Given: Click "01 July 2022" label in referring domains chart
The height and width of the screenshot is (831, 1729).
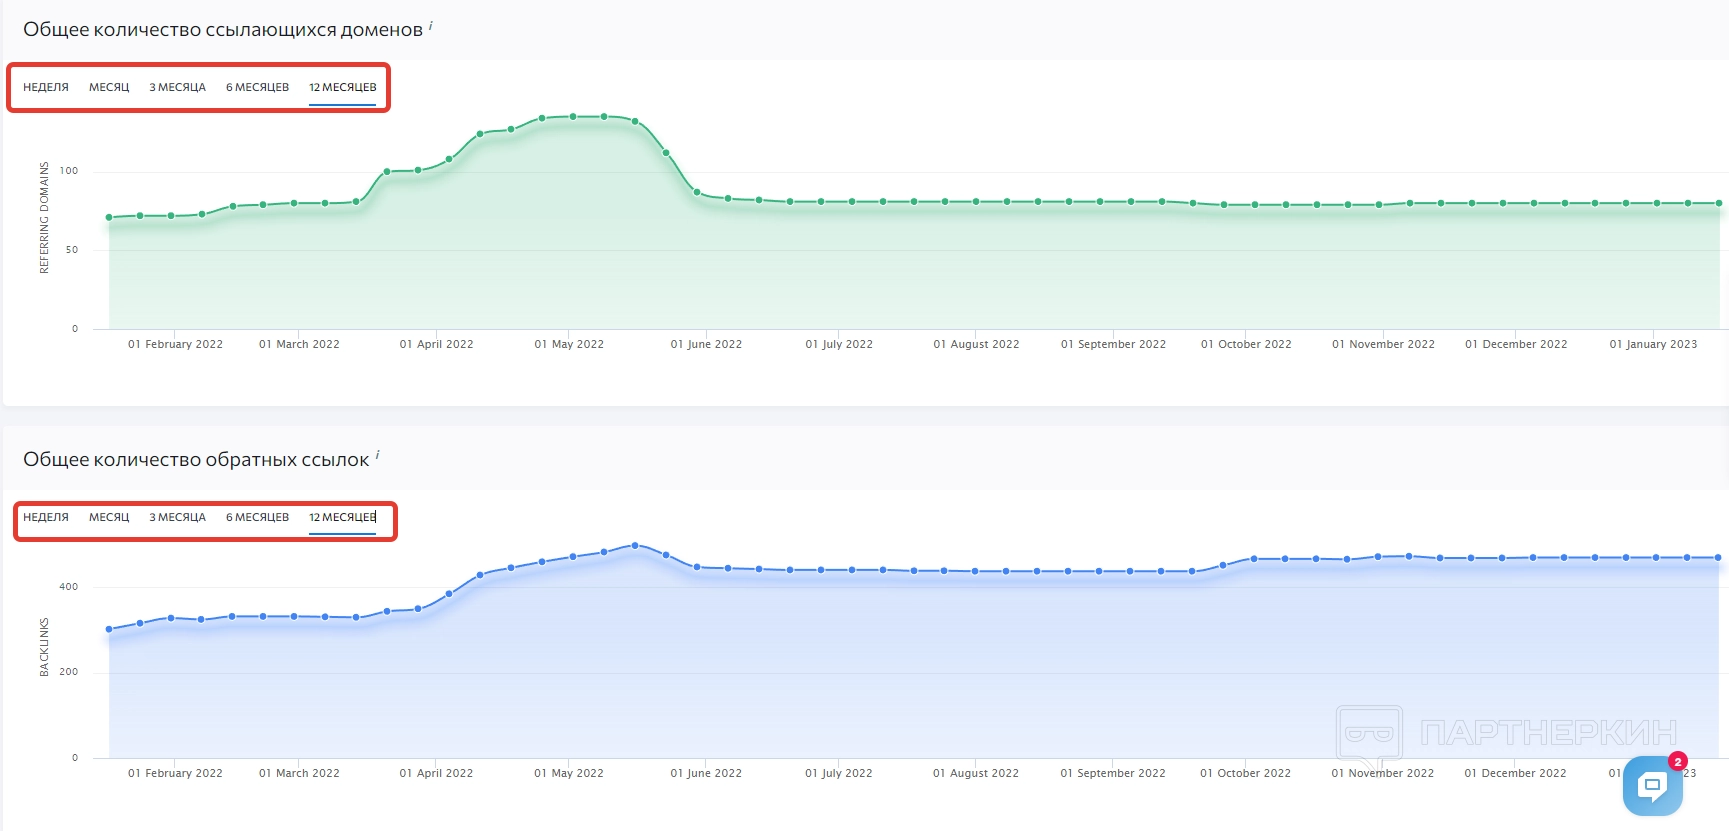Looking at the screenshot, I should [839, 344].
